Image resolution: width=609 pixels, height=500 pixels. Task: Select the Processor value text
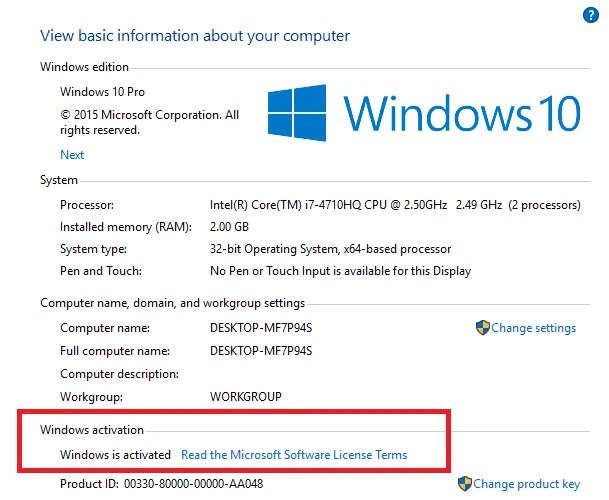point(395,205)
